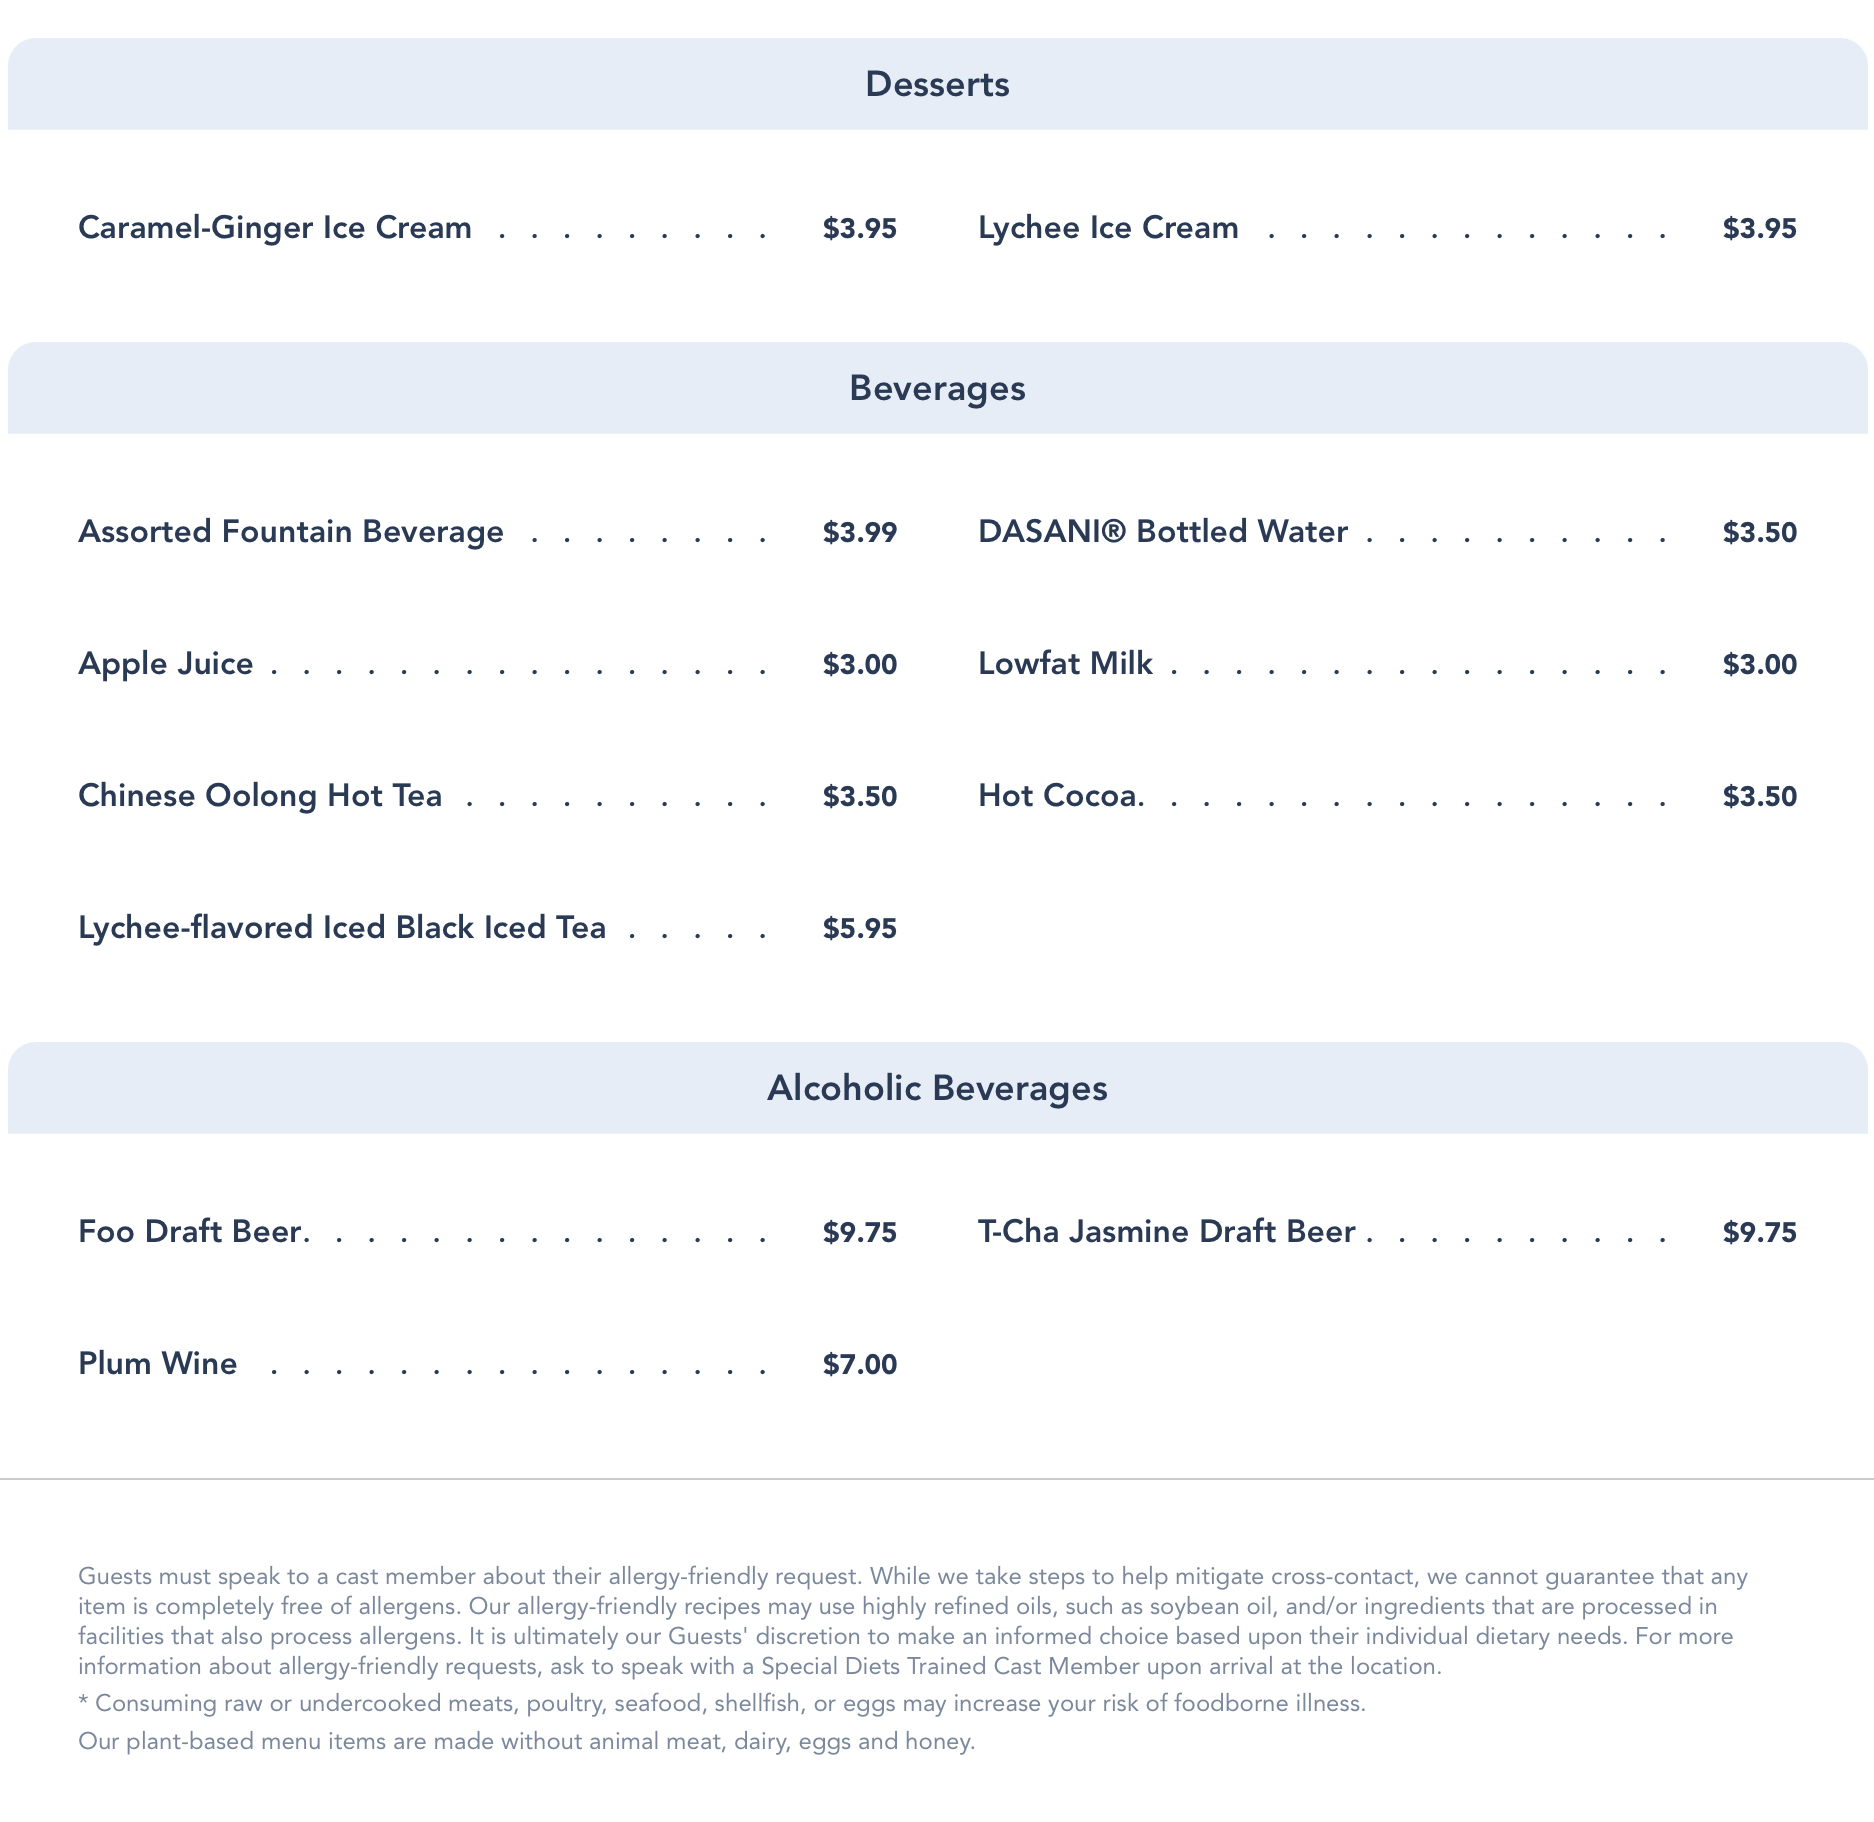1874x1822 pixels.
Task: Select the Lowfat Milk item
Action: 1065,664
